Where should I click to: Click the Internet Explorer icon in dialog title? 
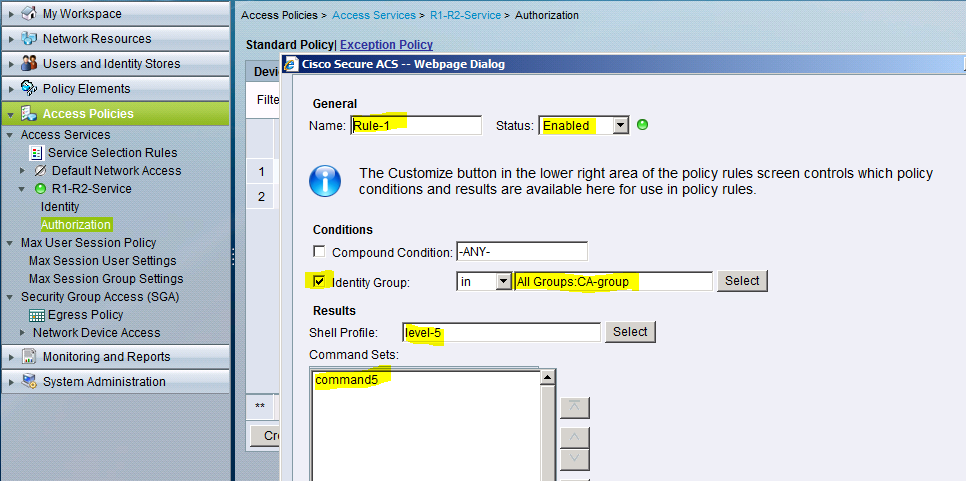[291, 63]
